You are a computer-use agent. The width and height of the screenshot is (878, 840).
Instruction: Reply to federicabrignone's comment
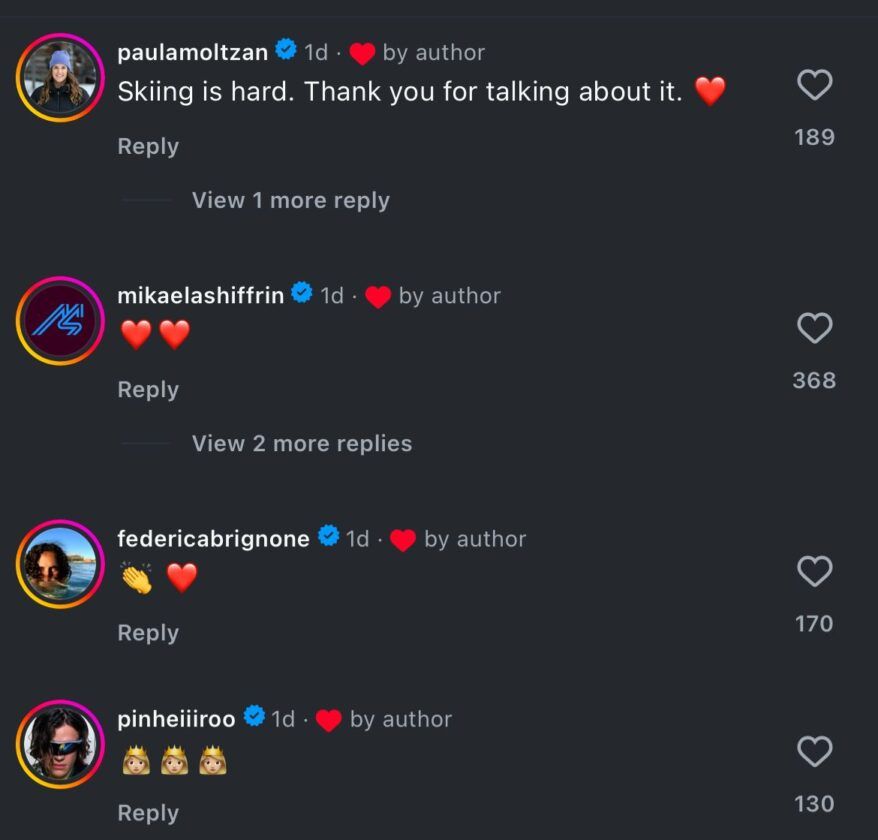pyautogui.click(x=148, y=633)
